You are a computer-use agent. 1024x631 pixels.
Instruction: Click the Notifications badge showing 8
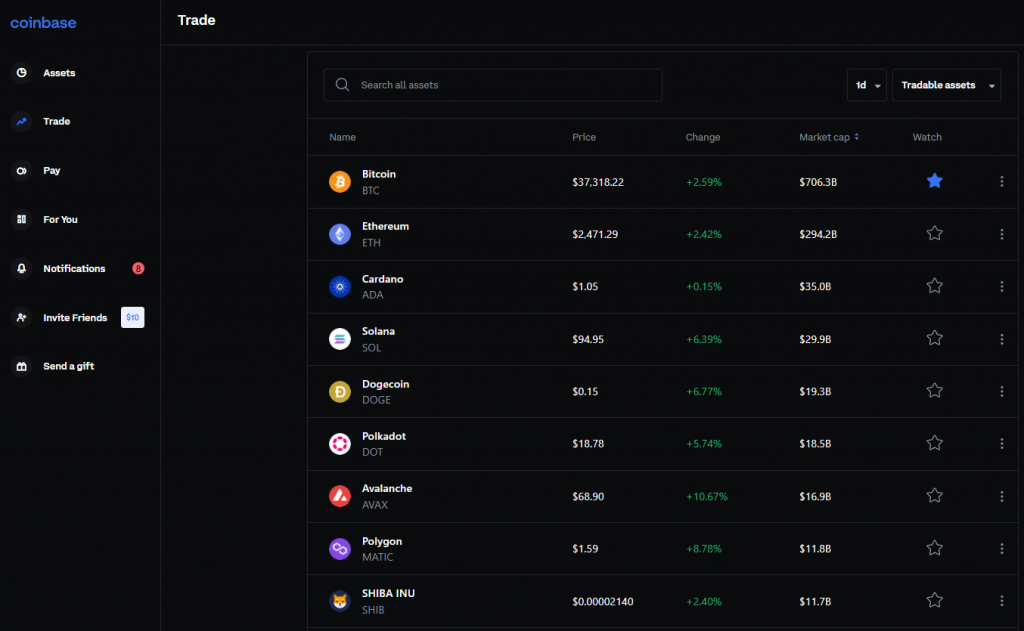(138, 268)
